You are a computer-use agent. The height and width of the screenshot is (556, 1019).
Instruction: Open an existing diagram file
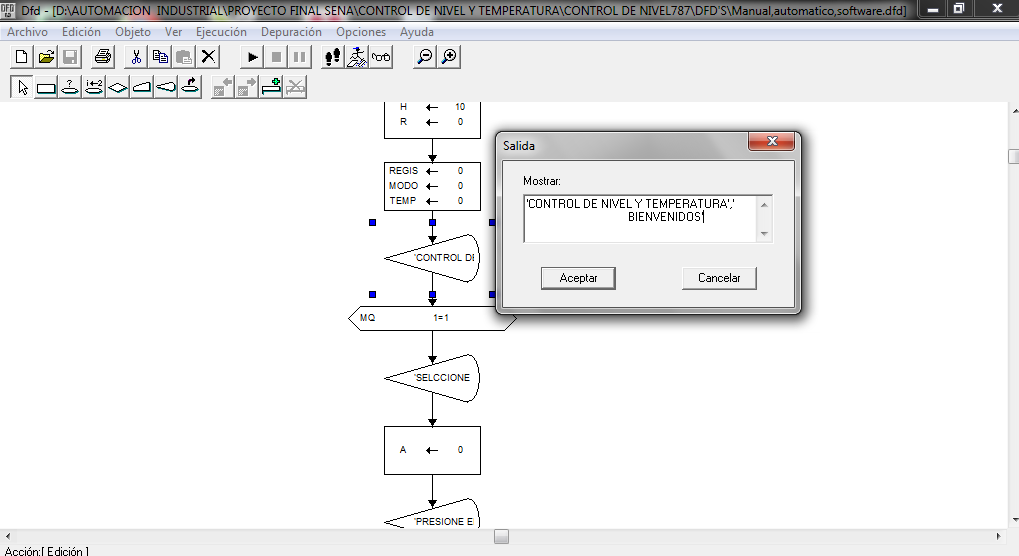pyautogui.click(x=46, y=57)
